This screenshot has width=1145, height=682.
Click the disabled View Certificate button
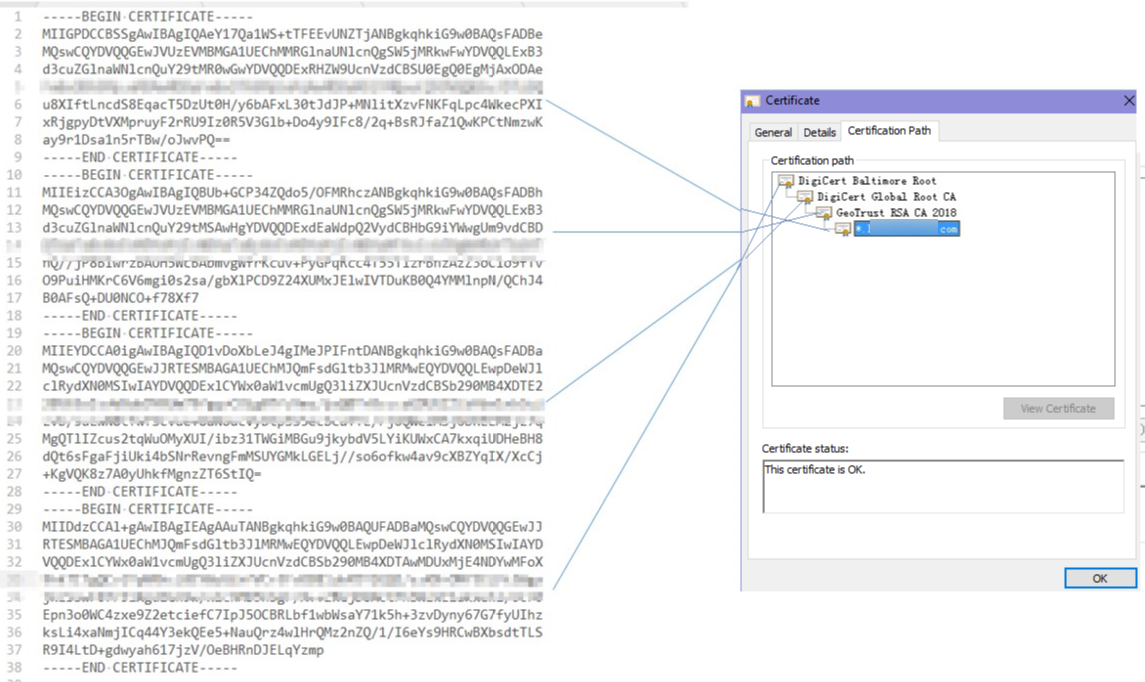tap(1058, 408)
